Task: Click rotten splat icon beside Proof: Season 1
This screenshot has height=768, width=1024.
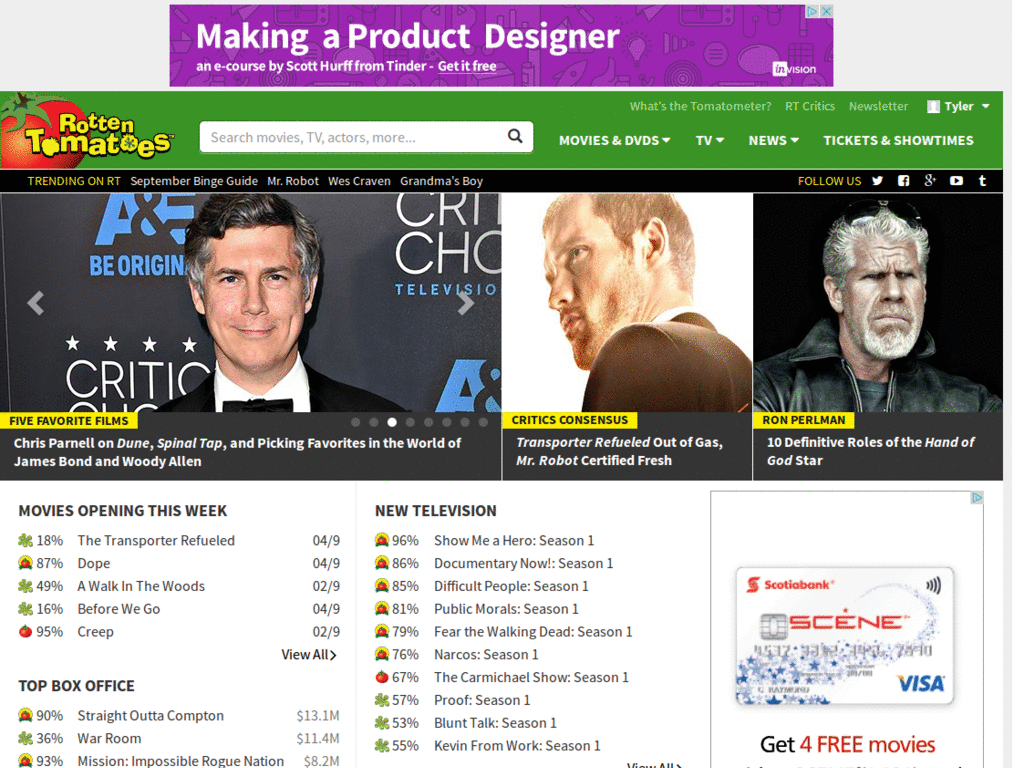Action: (x=382, y=700)
